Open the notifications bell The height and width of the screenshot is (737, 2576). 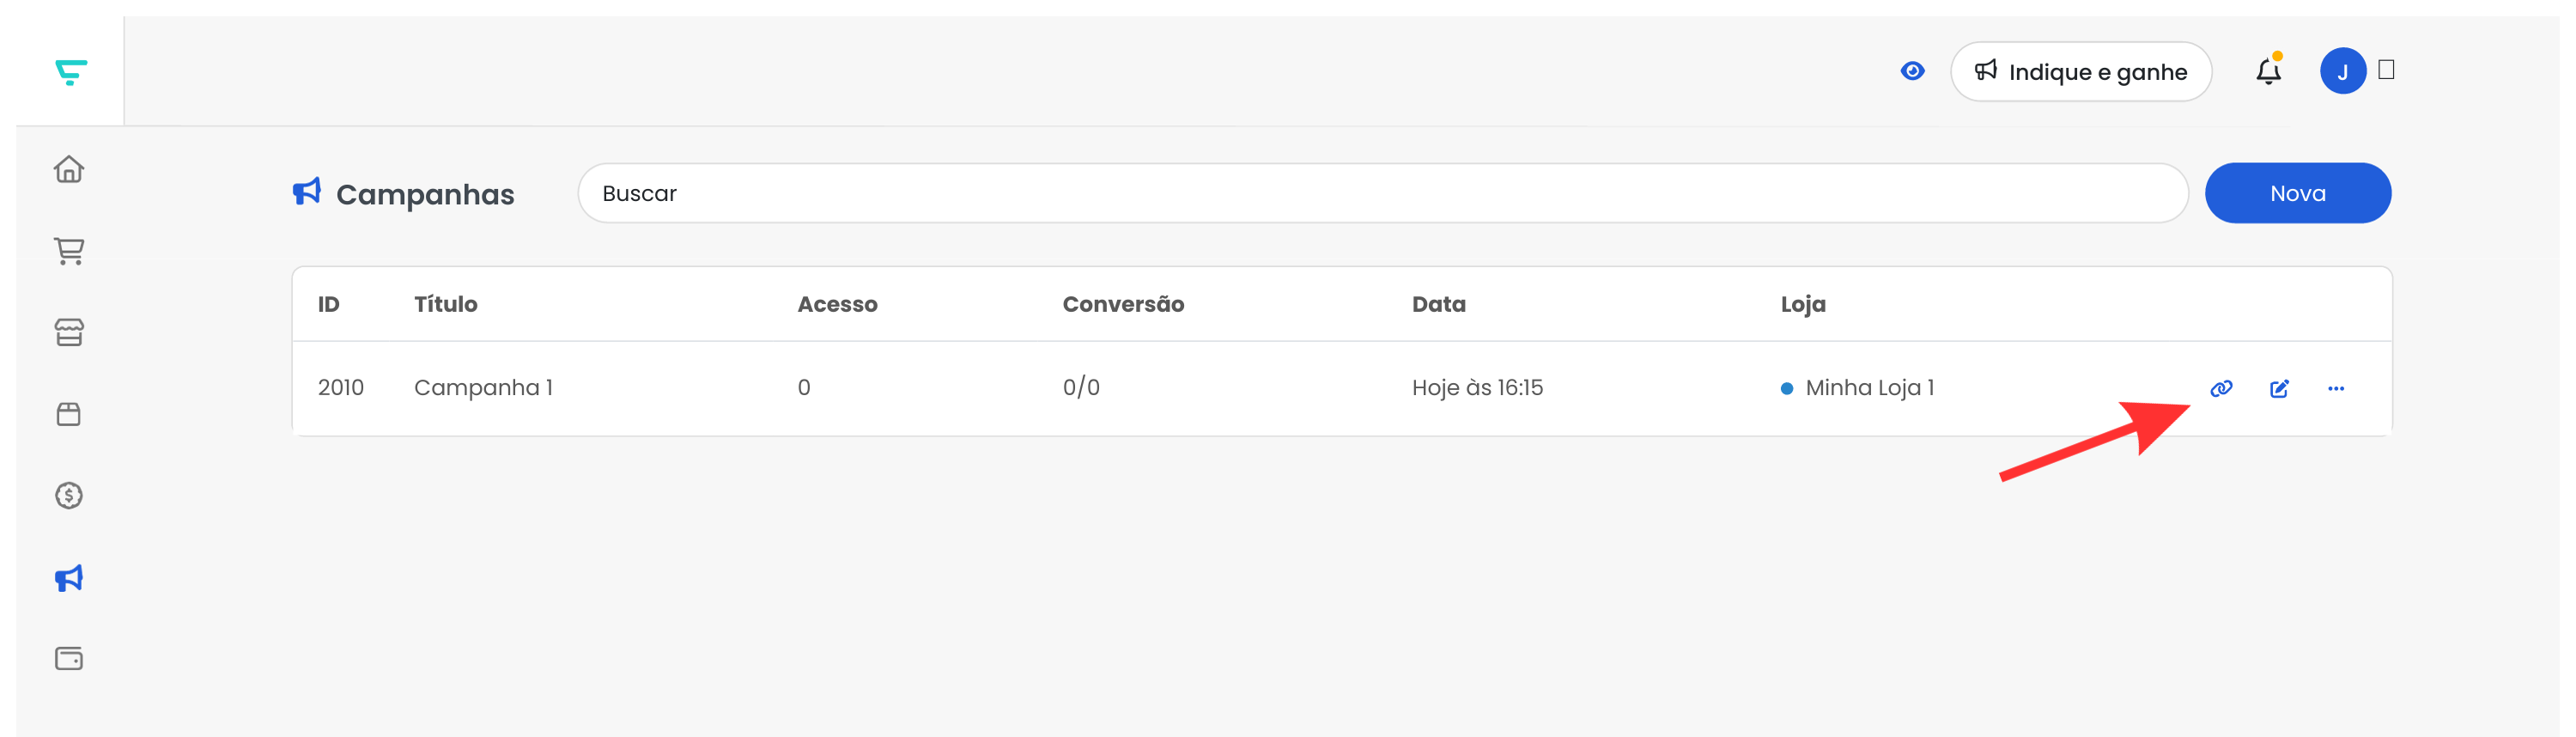point(2268,70)
